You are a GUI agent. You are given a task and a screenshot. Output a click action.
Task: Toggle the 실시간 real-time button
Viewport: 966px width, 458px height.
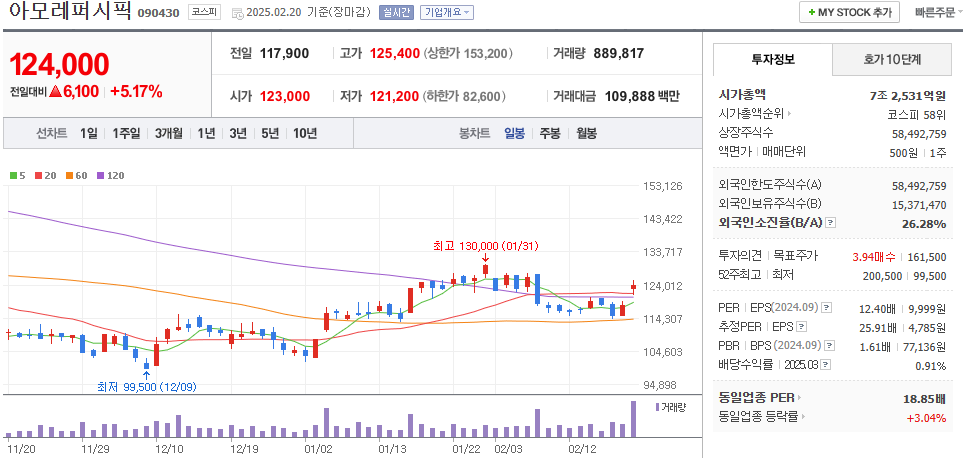click(396, 12)
